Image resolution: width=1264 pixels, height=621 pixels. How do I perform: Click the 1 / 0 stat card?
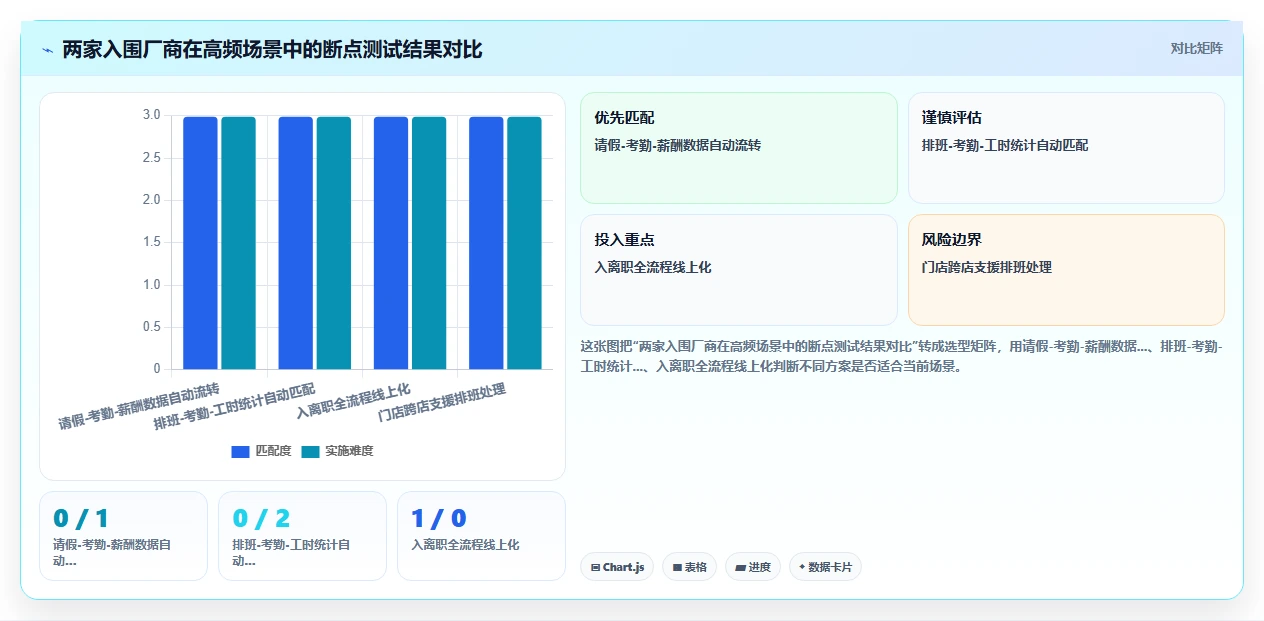pyautogui.click(x=481, y=536)
